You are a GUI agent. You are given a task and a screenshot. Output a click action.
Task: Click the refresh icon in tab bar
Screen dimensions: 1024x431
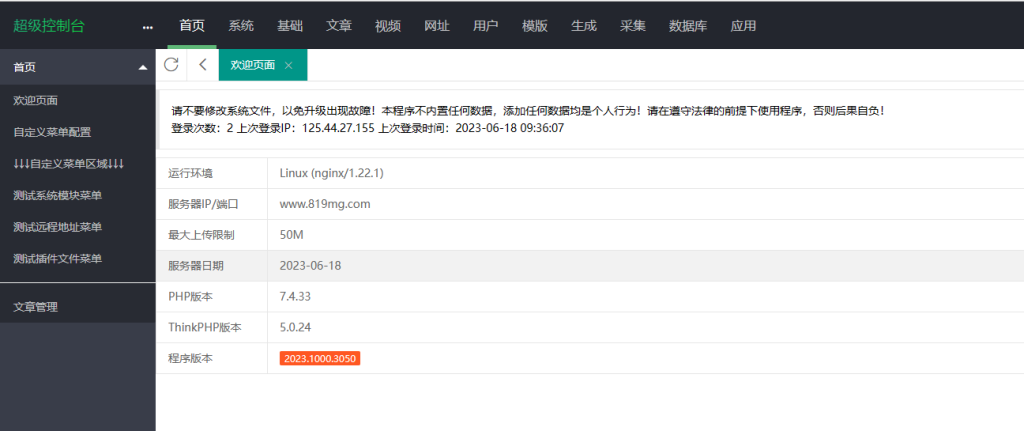point(171,65)
